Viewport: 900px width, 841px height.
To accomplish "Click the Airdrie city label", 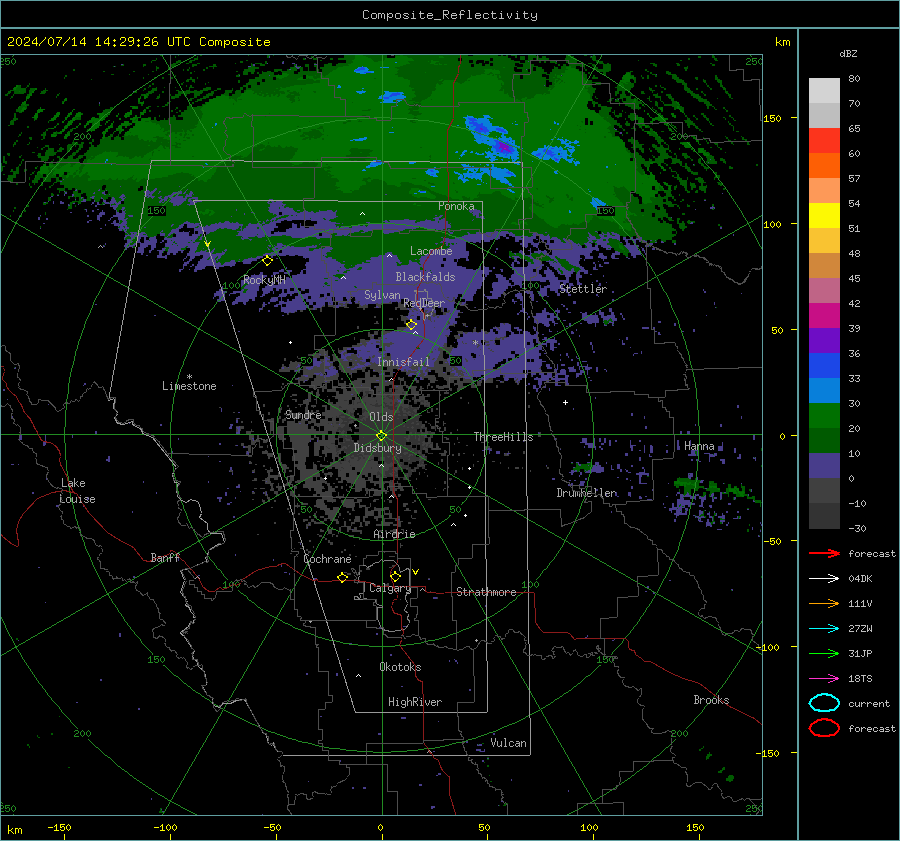I will point(394,534).
